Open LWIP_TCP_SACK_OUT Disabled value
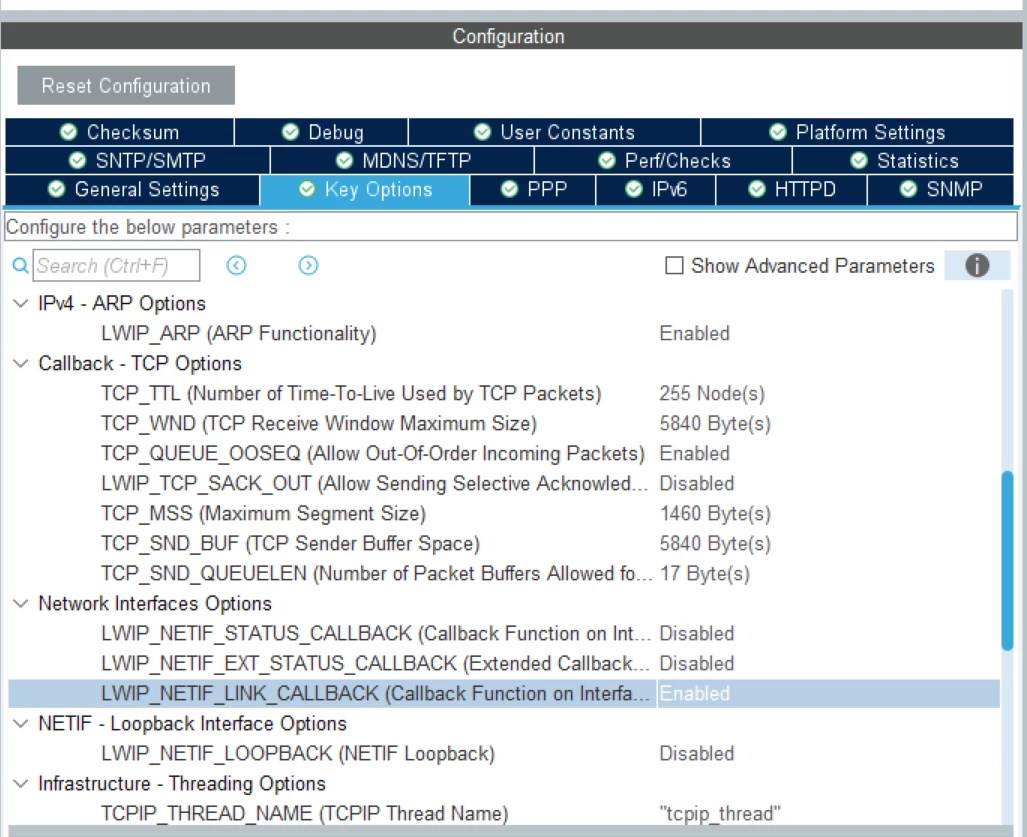 (x=696, y=483)
